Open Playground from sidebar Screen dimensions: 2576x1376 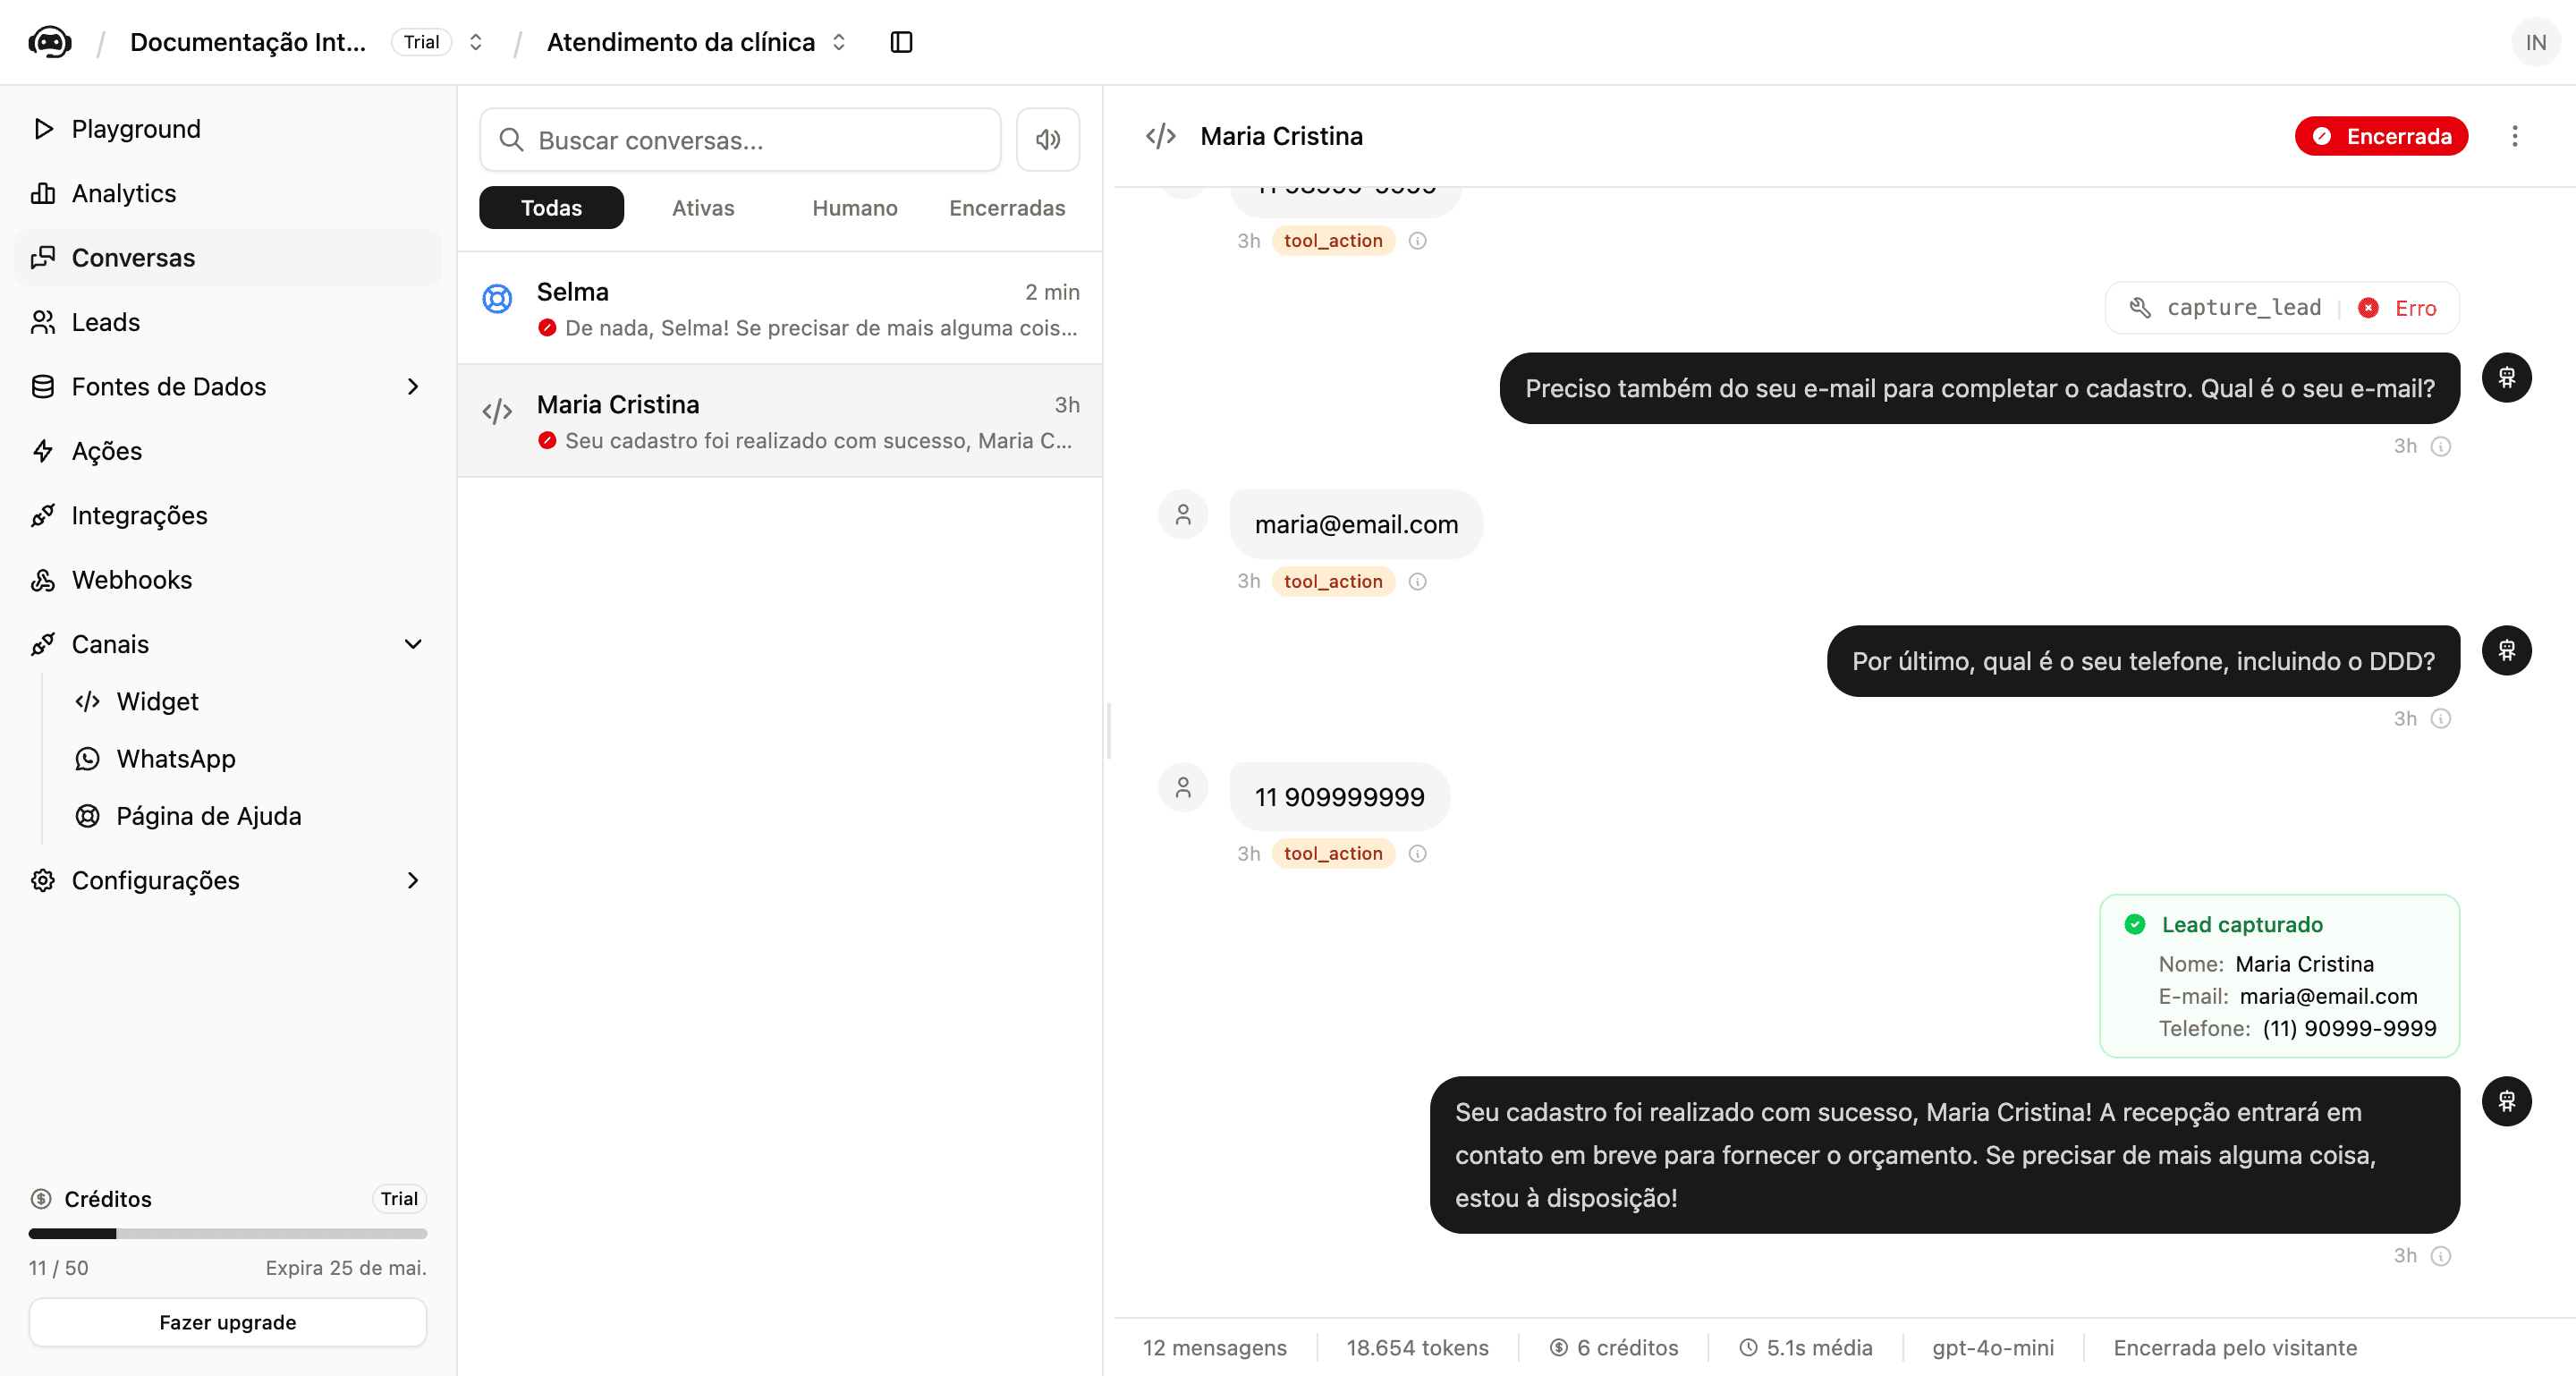tap(228, 129)
